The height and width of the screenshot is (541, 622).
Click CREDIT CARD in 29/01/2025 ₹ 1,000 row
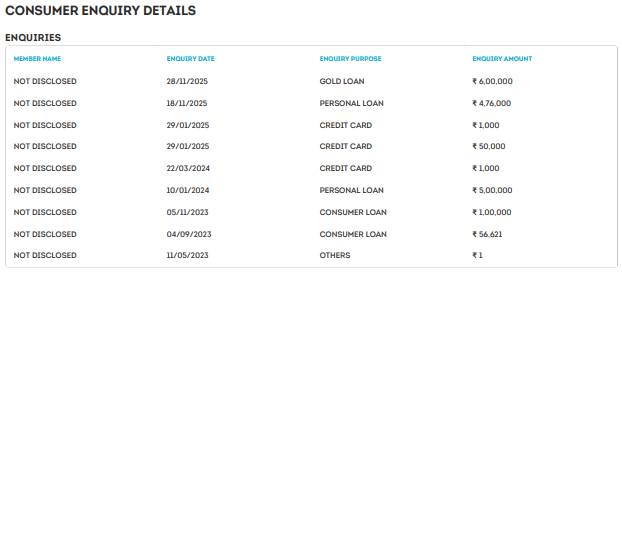pos(346,125)
